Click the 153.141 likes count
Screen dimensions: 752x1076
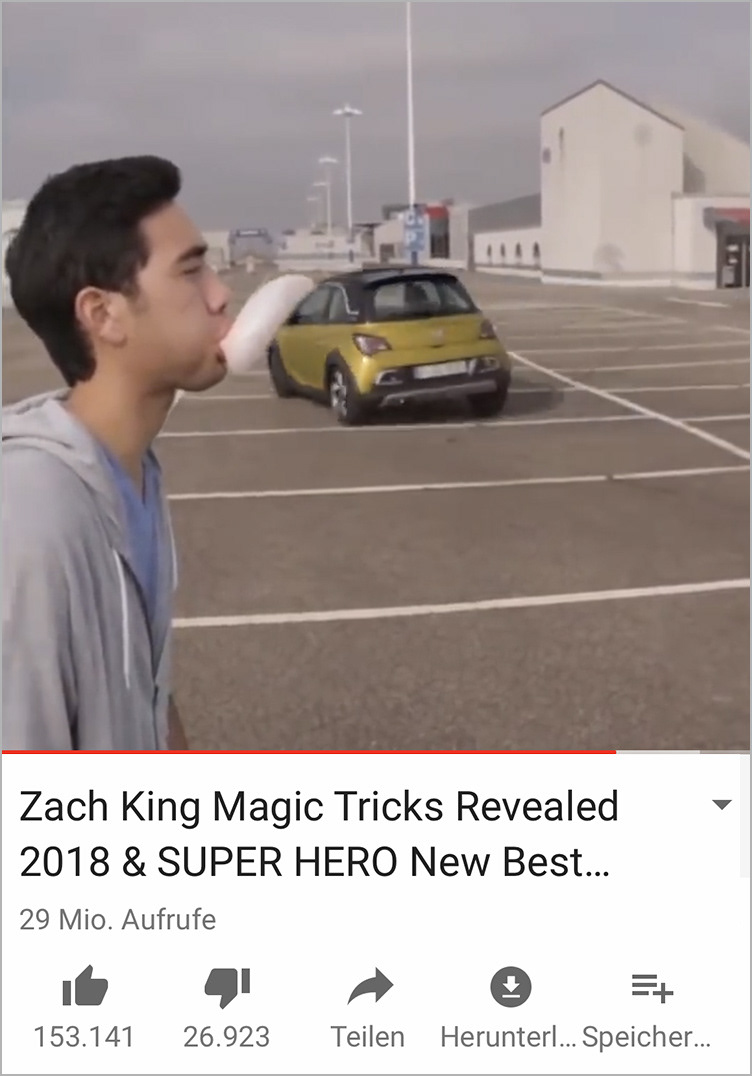(x=84, y=1036)
